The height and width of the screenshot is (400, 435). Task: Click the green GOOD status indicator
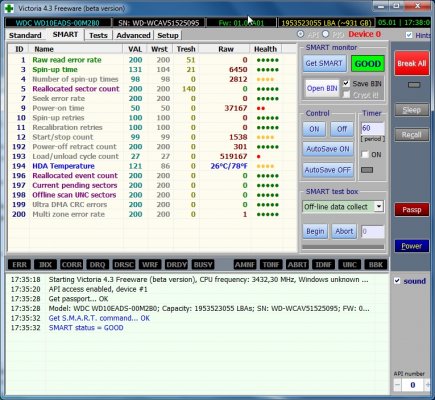pos(368,64)
